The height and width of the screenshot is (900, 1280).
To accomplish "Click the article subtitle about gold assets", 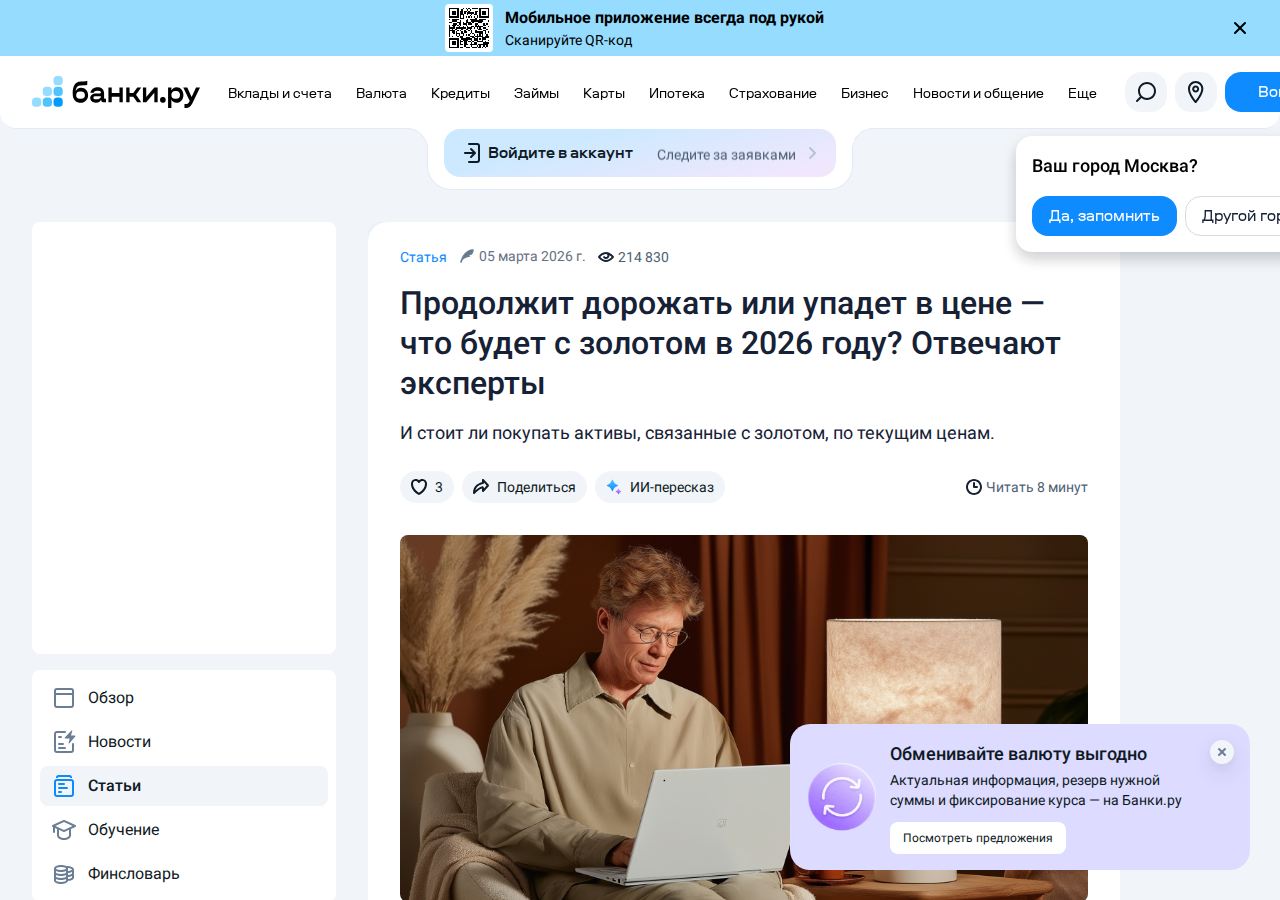I will pos(697,434).
